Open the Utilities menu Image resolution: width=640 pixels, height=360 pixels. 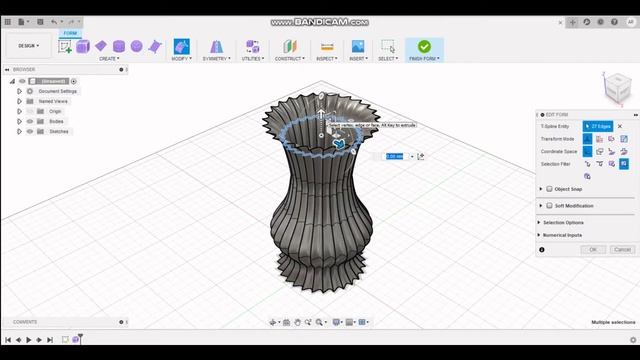click(x=253, y=59)
